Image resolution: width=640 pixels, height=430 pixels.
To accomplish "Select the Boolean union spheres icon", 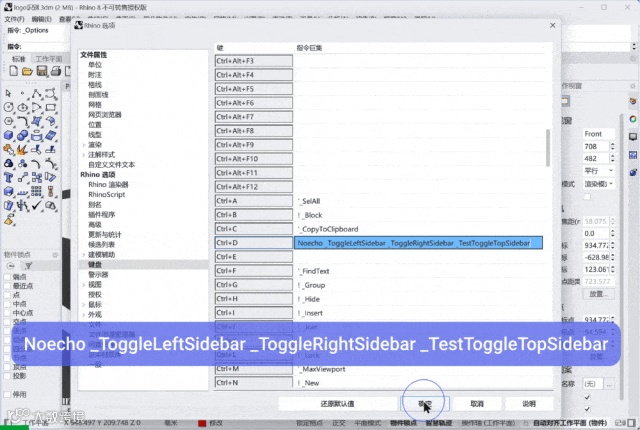I will tap(22, 135).
